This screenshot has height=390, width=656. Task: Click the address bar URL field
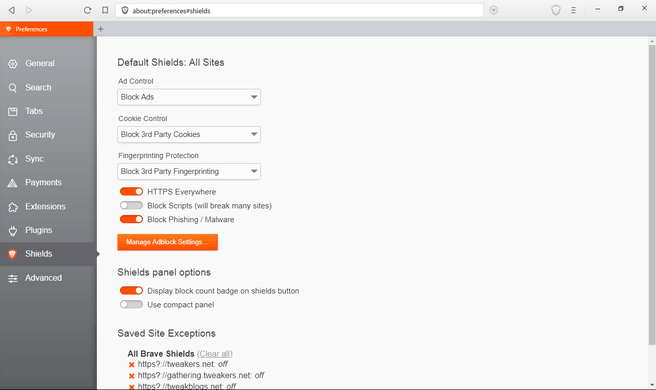[x=299, y=10]
